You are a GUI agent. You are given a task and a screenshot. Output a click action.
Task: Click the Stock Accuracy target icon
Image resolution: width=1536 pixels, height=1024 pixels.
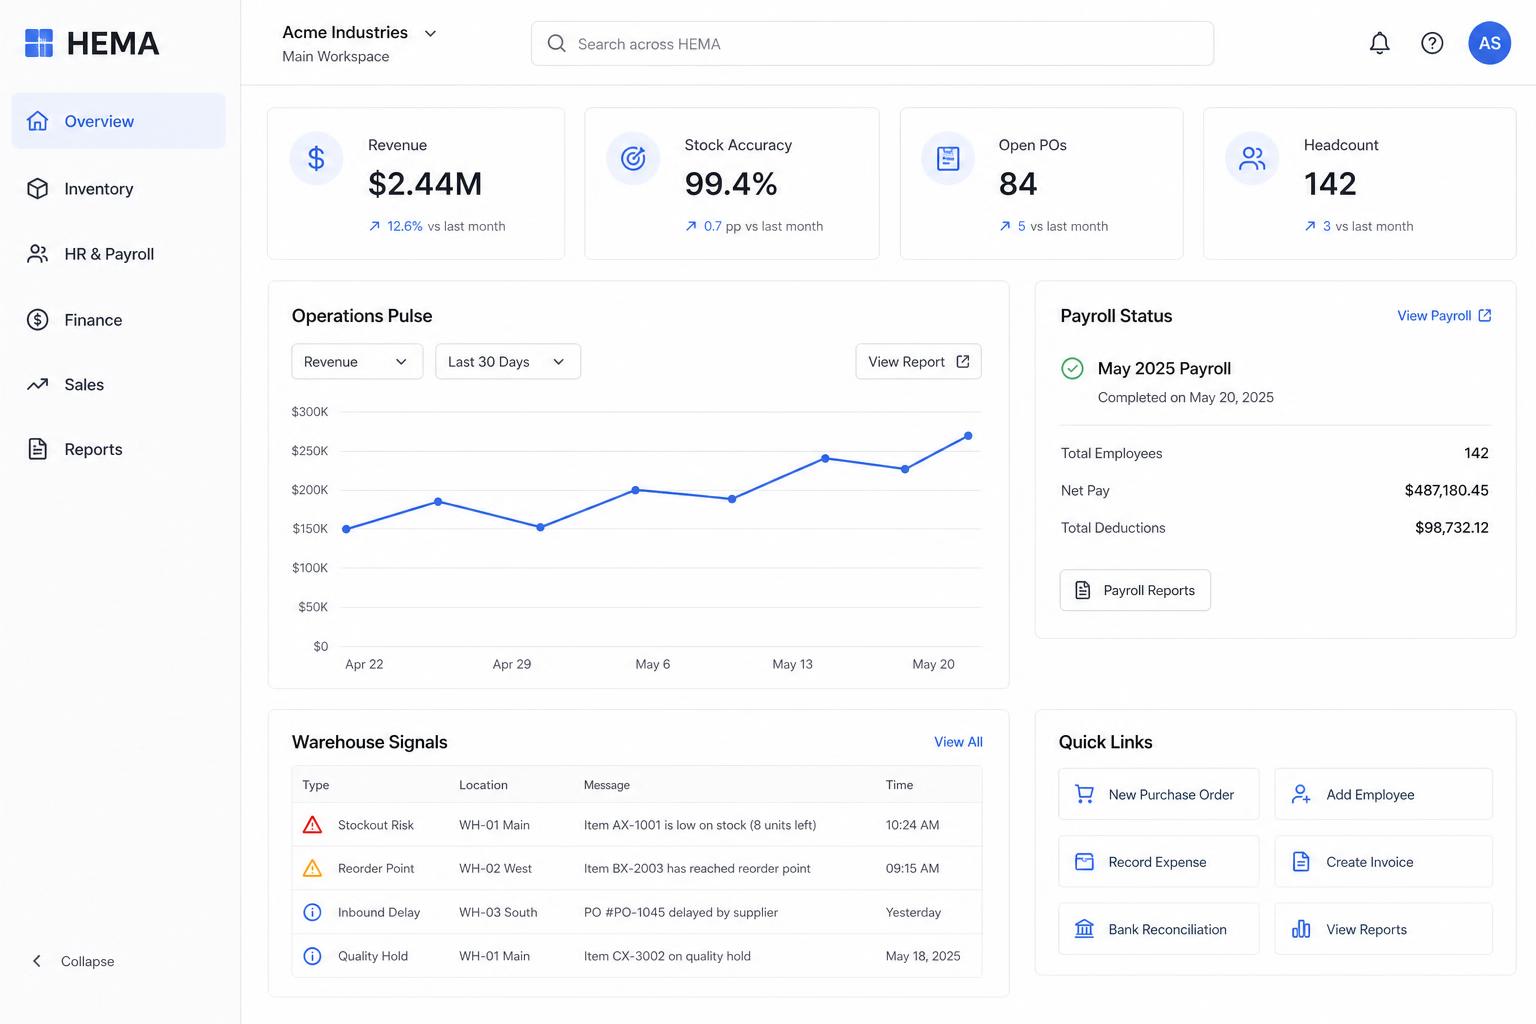coord(633,158)
